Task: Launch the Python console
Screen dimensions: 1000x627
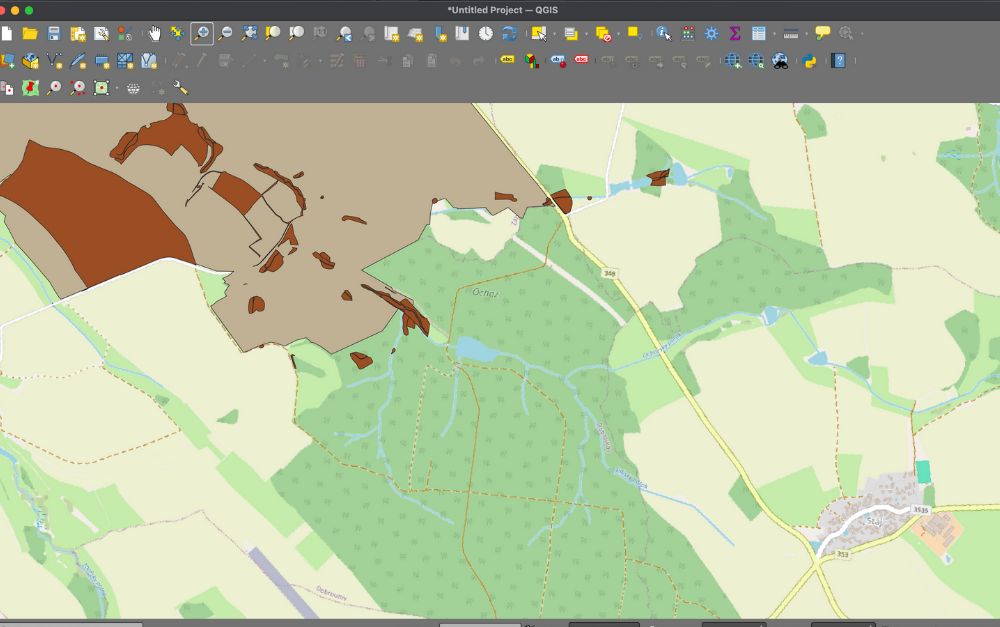Action: click(809, 61)
